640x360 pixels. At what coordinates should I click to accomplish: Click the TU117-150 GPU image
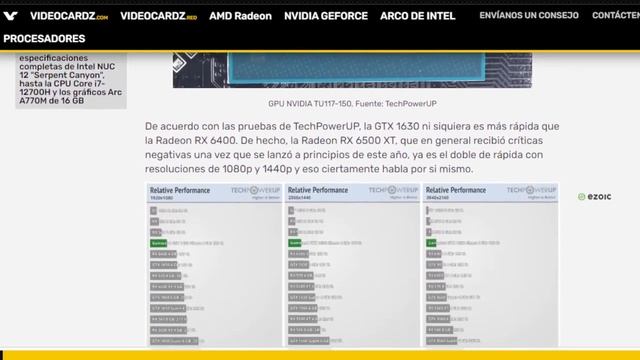click(x=352, y=70)
